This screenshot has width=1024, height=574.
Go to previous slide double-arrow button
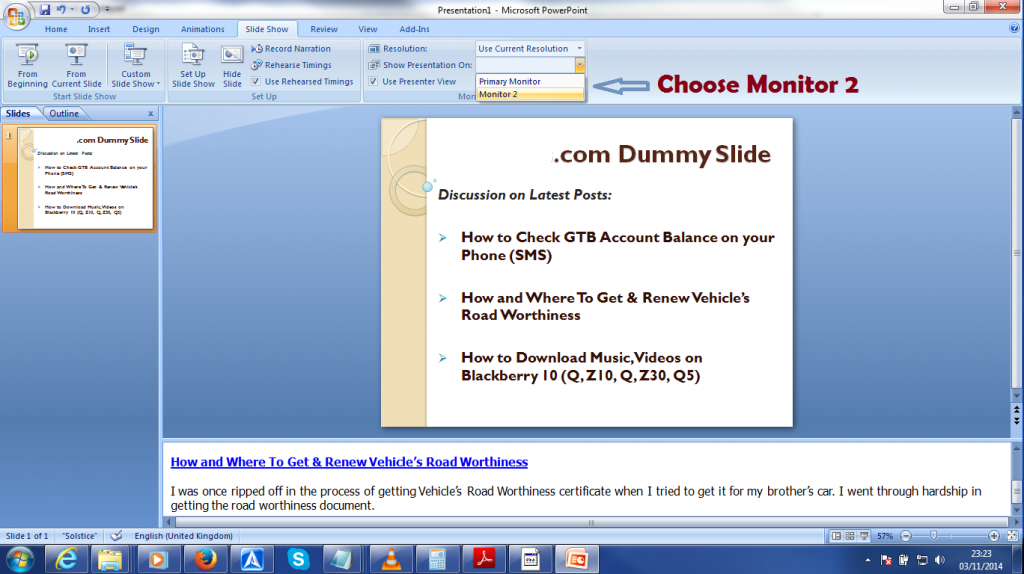[1017, 410]
